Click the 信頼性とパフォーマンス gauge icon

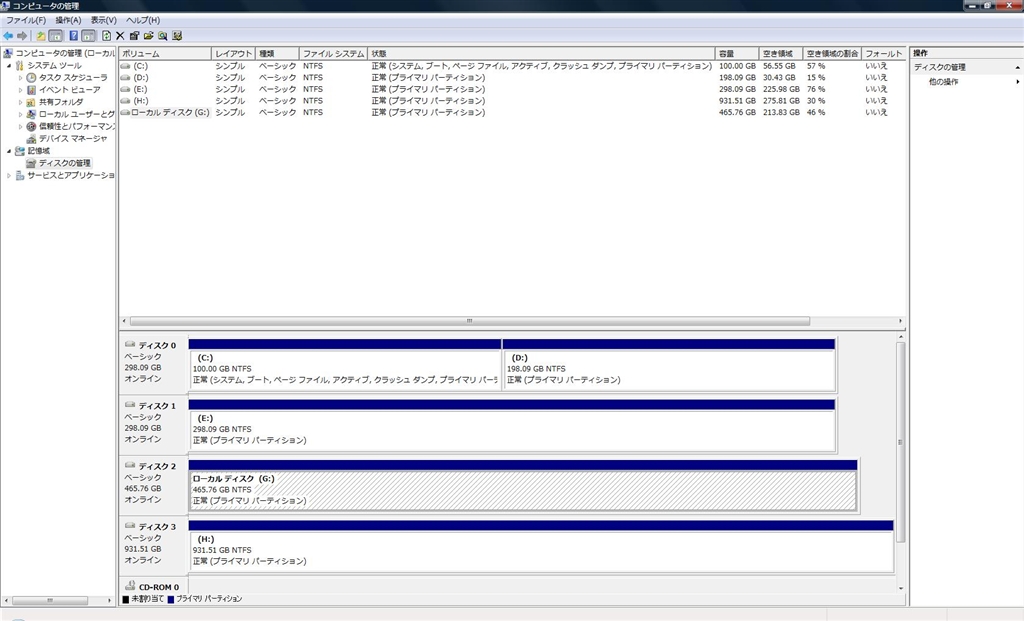pos(31,126)
